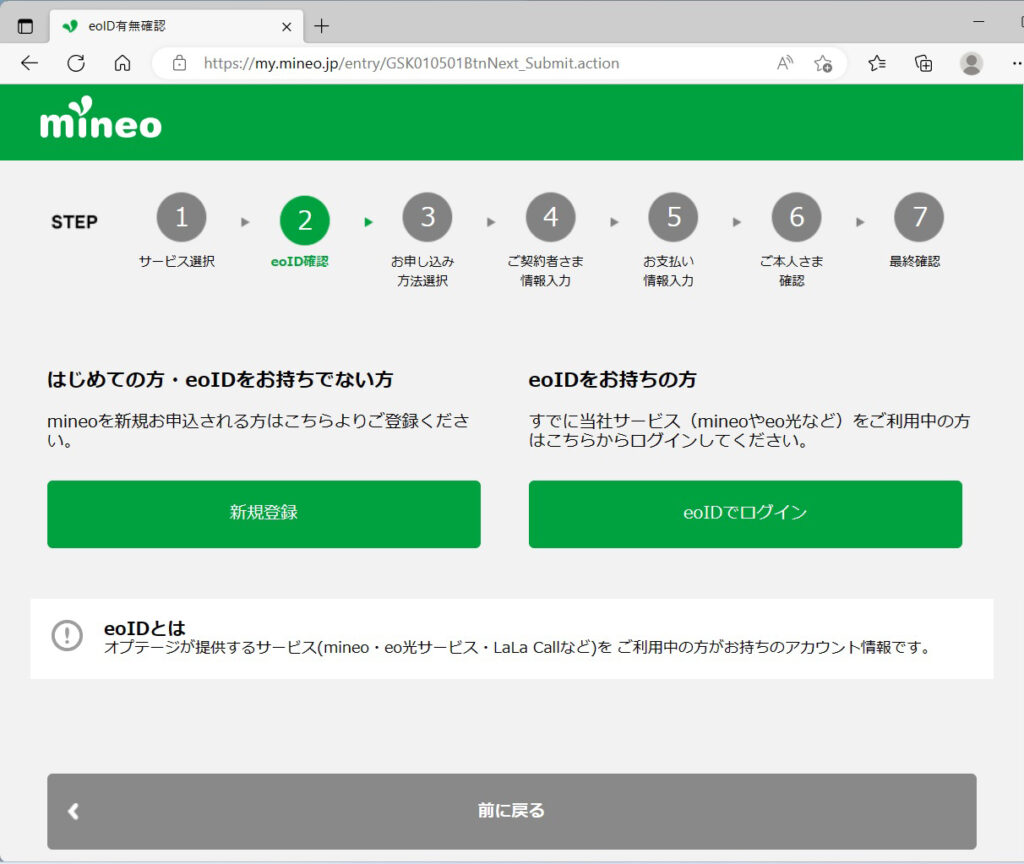Click the 前に戻る button
1024x864 pixels.
point(511,811)
